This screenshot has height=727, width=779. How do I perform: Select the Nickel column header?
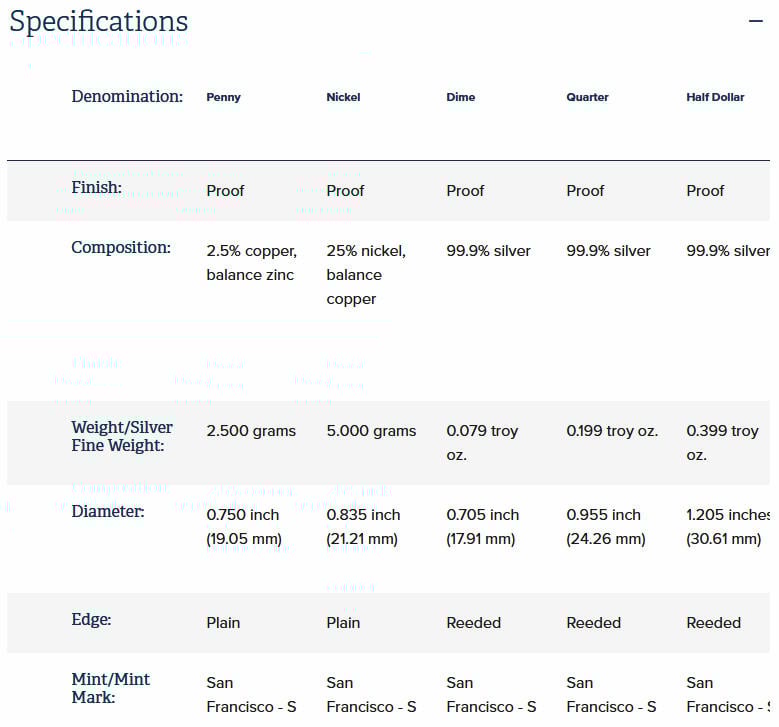point(343,97)
